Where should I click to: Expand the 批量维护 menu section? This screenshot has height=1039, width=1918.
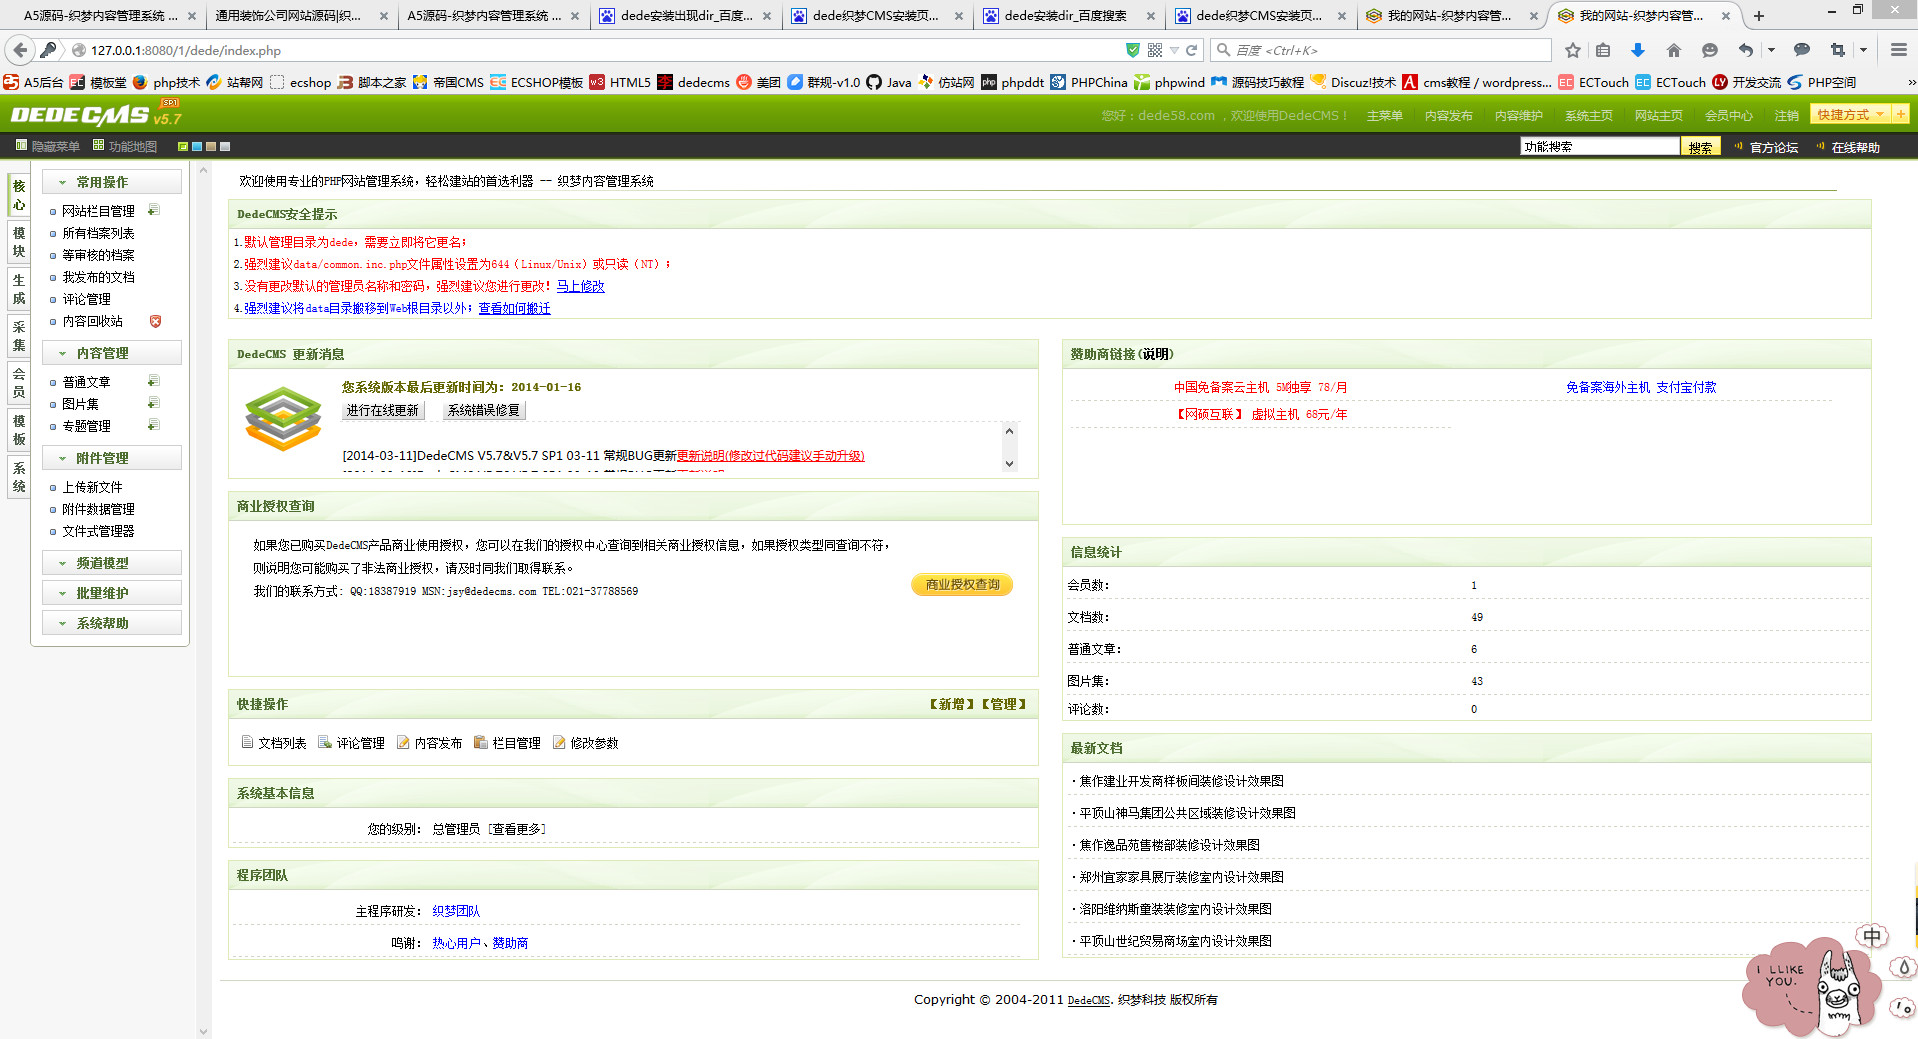111,593
